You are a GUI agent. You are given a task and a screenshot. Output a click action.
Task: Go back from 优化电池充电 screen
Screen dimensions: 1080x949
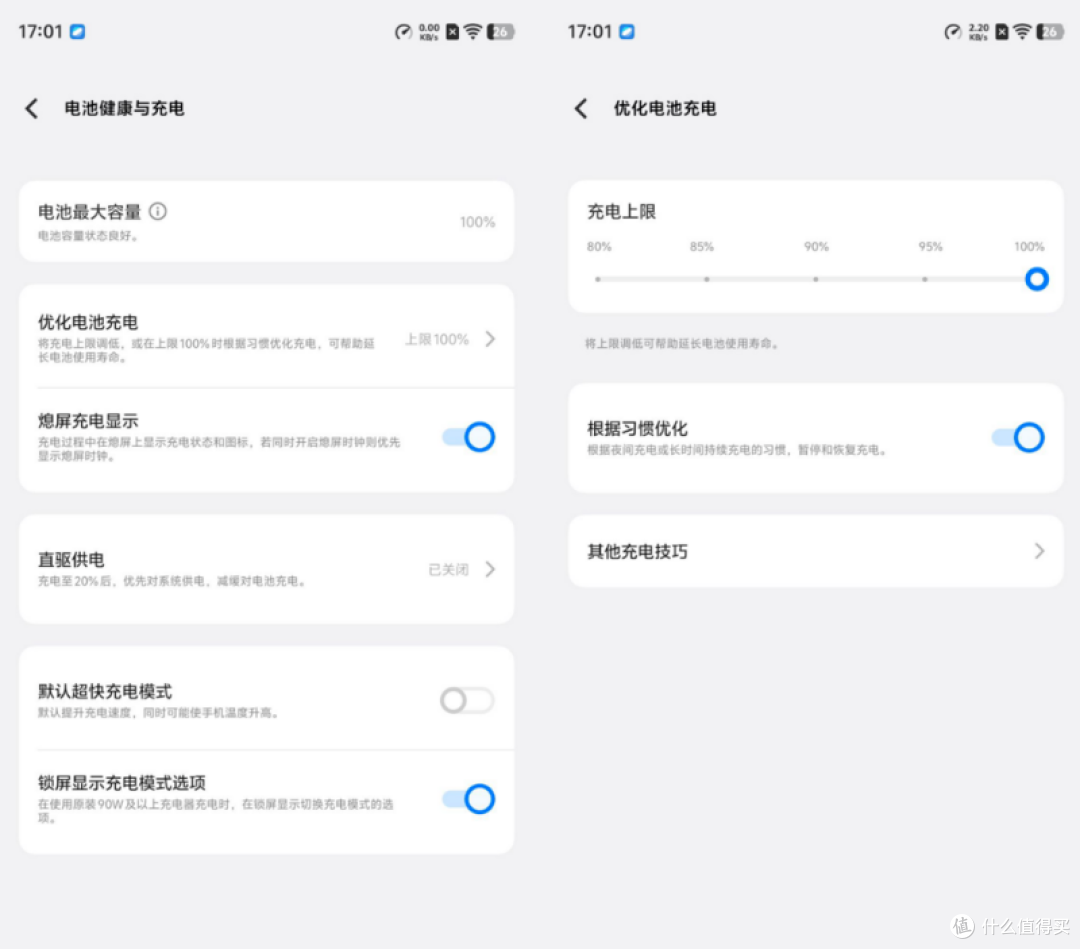coord(581,108)
